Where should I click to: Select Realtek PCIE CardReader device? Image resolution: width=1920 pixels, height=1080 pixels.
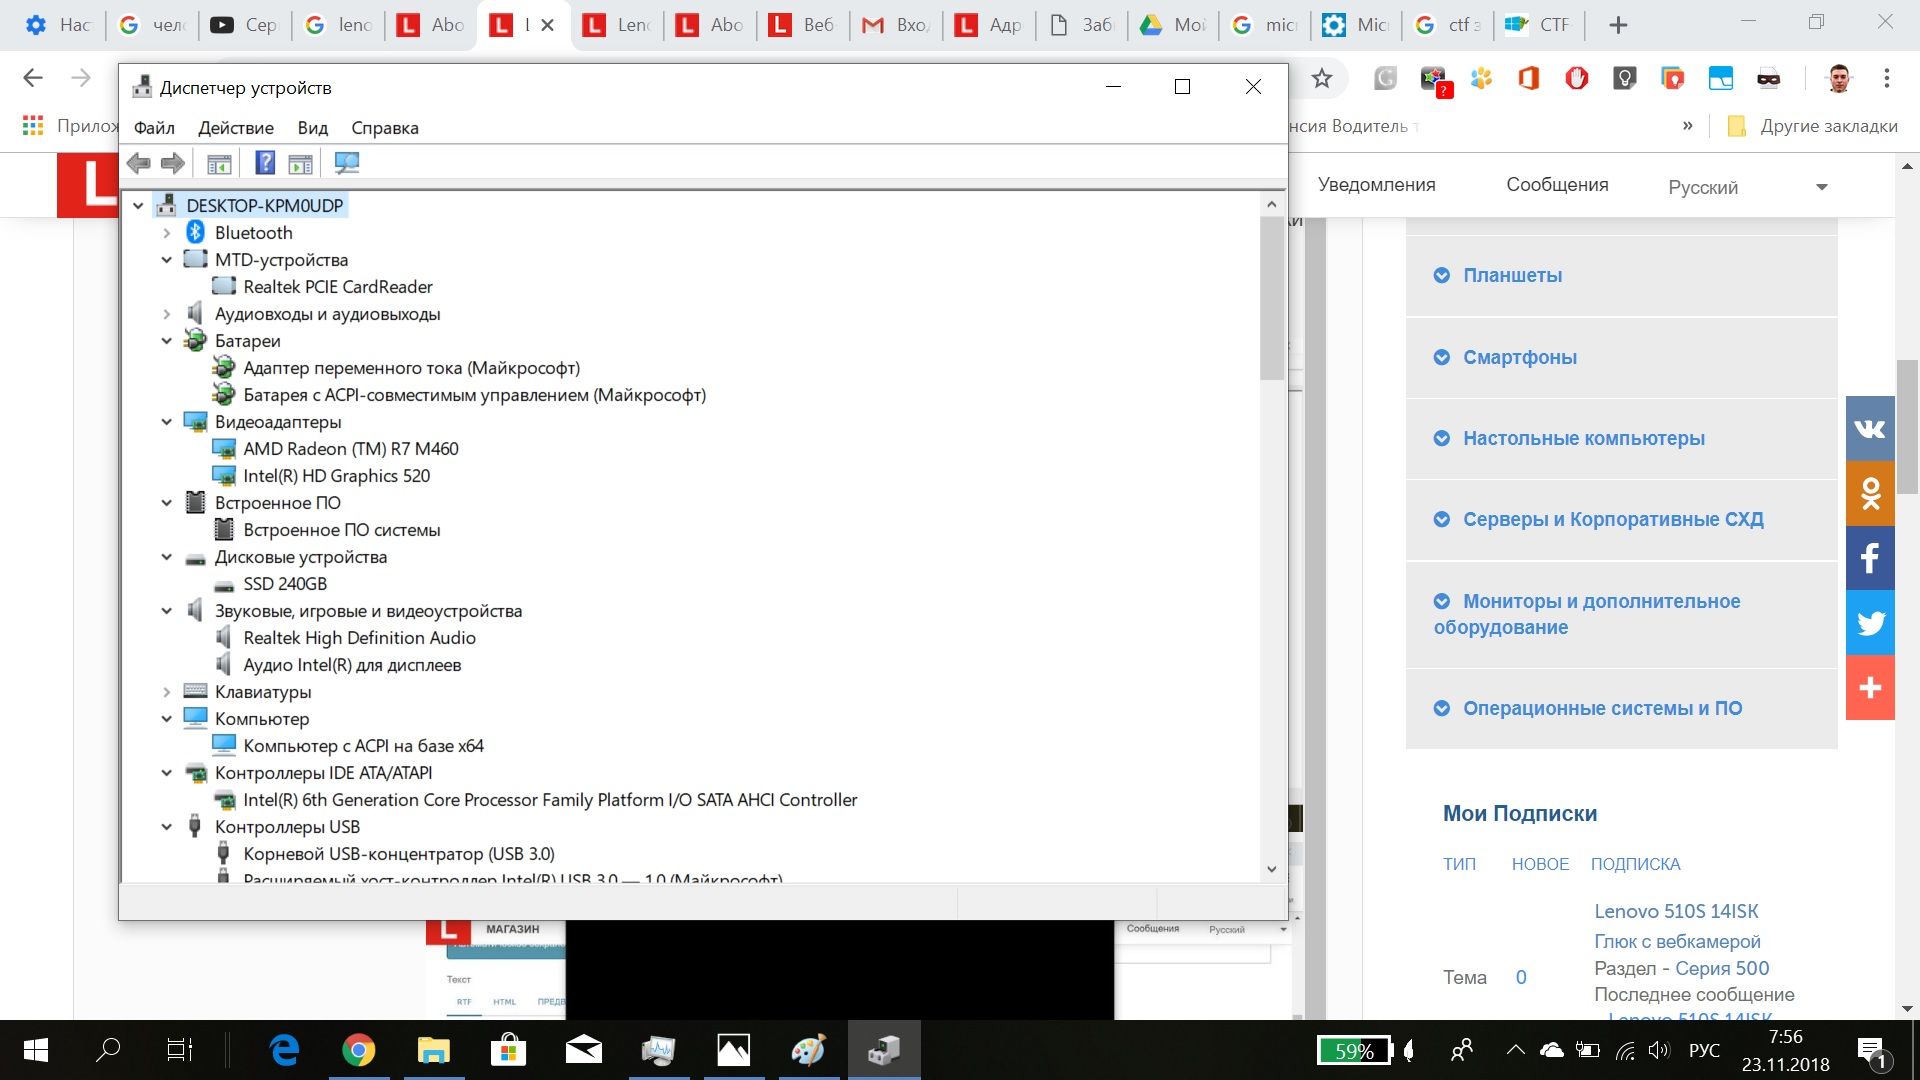(337, 287)
